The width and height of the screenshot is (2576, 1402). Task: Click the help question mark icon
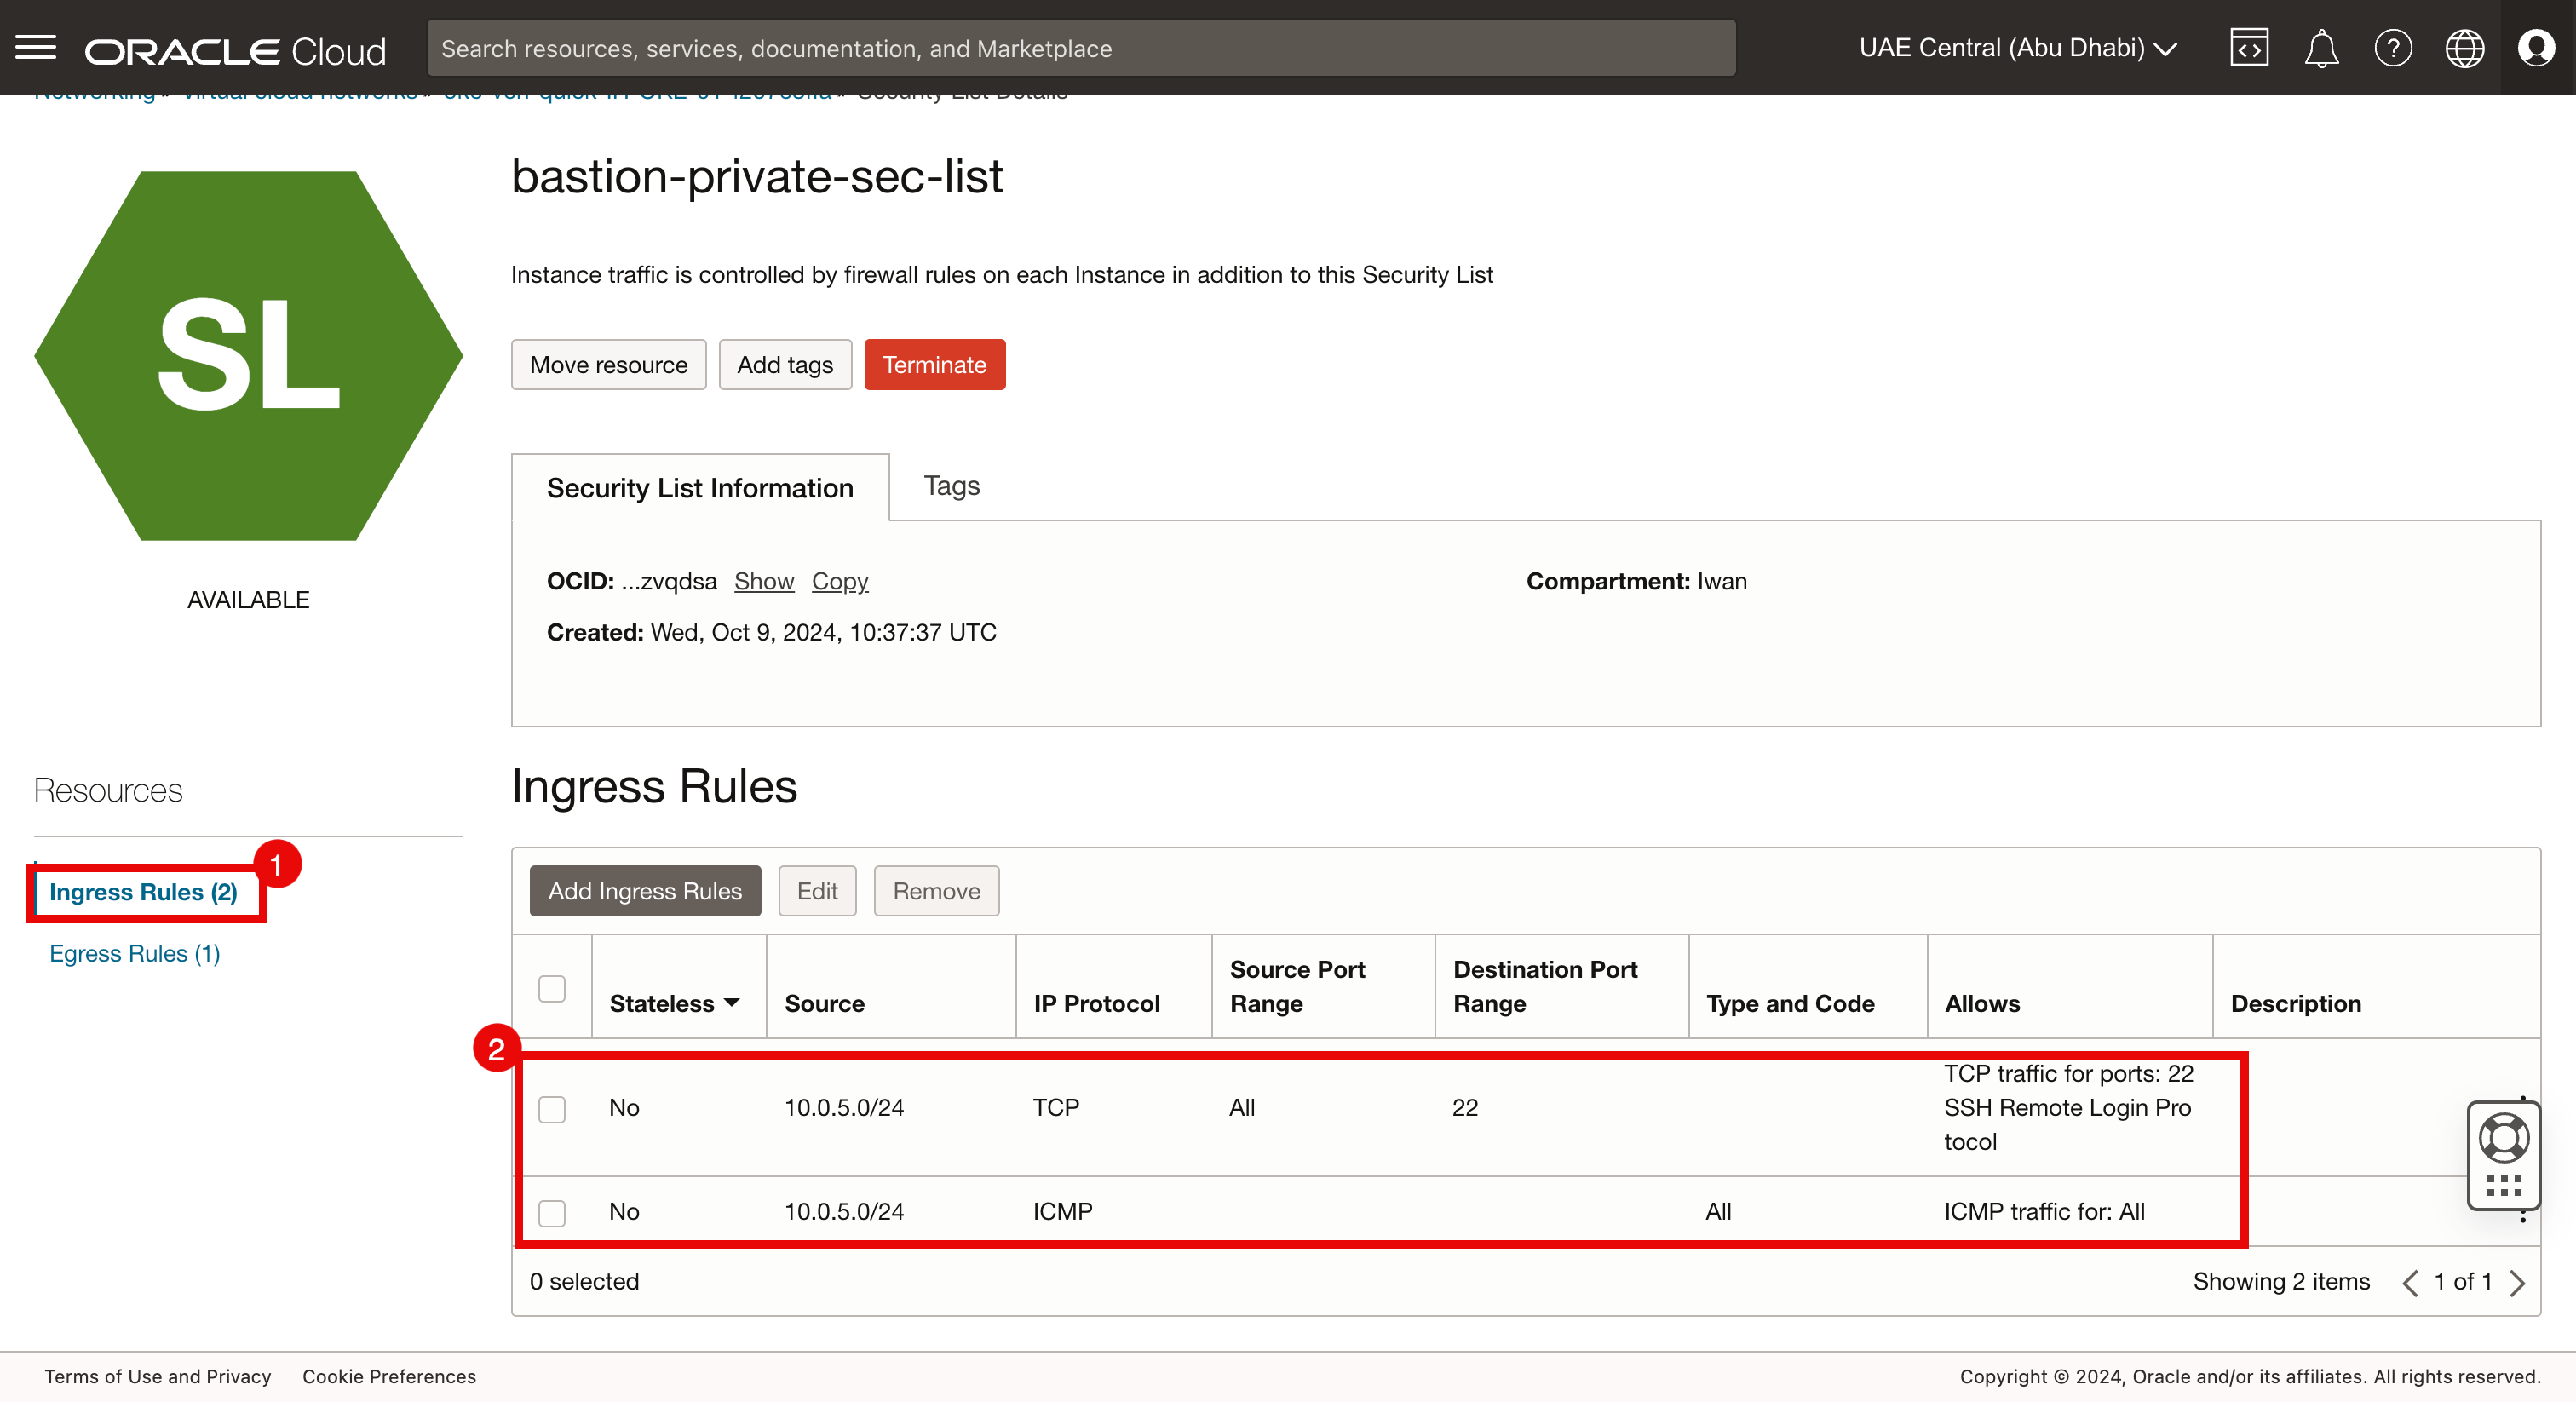click(2393, 48)
